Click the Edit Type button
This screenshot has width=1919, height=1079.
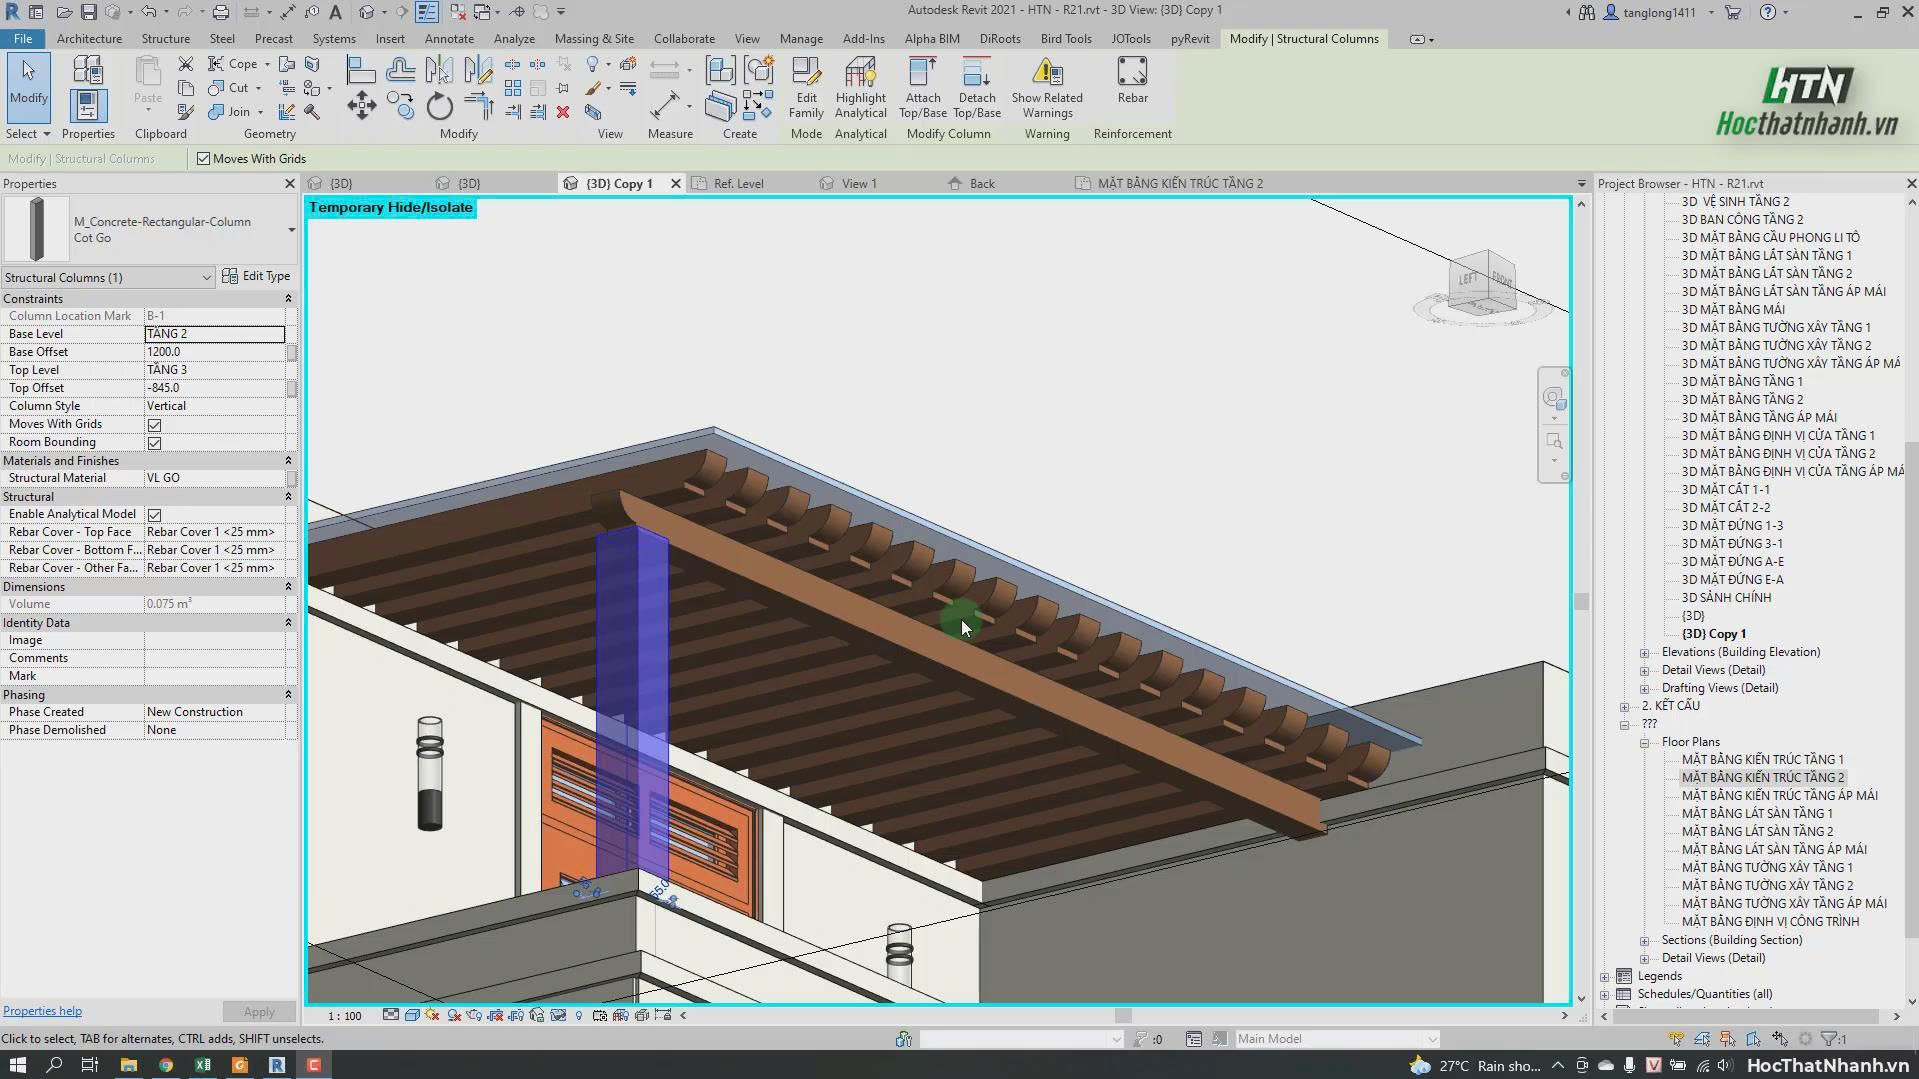tap(256, 276)
